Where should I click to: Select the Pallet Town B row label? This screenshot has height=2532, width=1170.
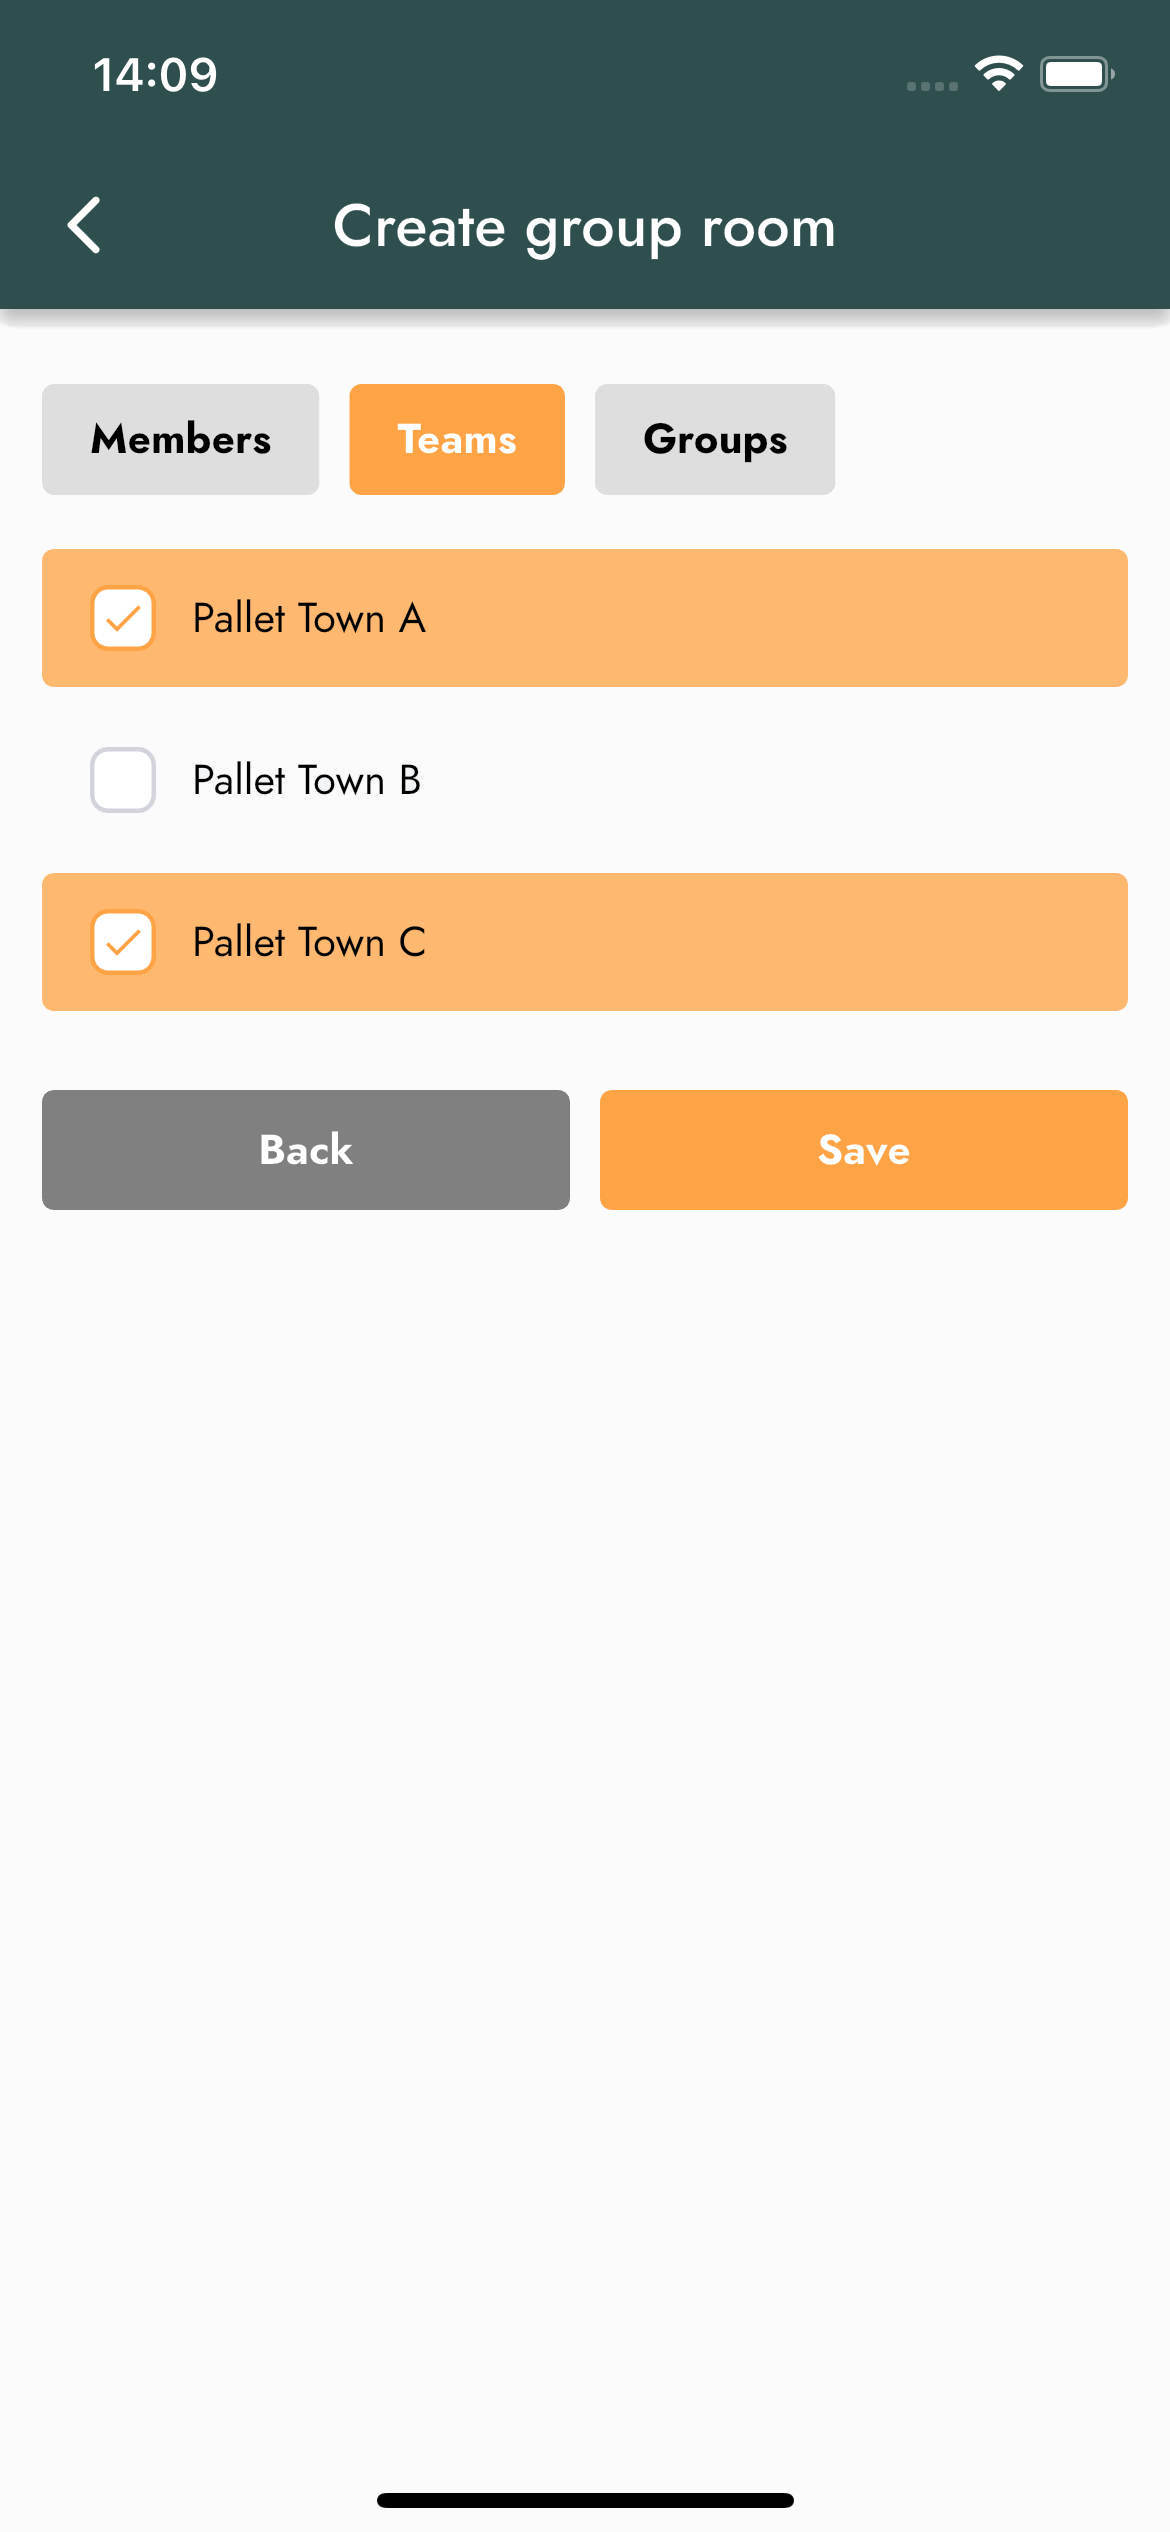[307, 780]
